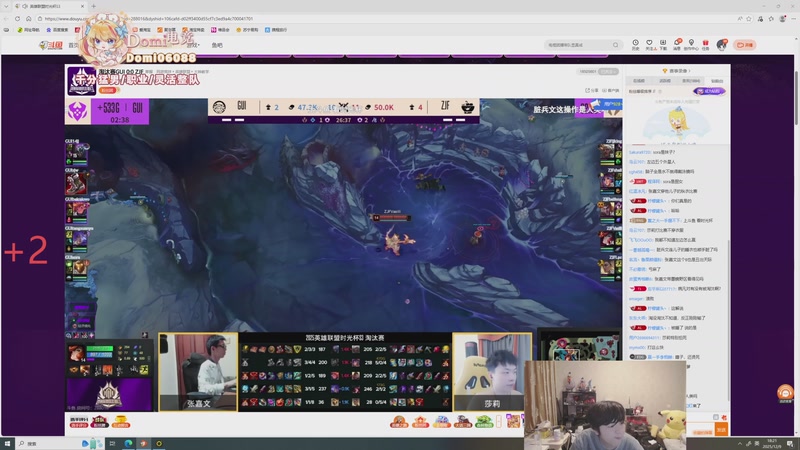Open the 苏宁易购 bookmark
This screenshot has width=800, height=450.
247,30
